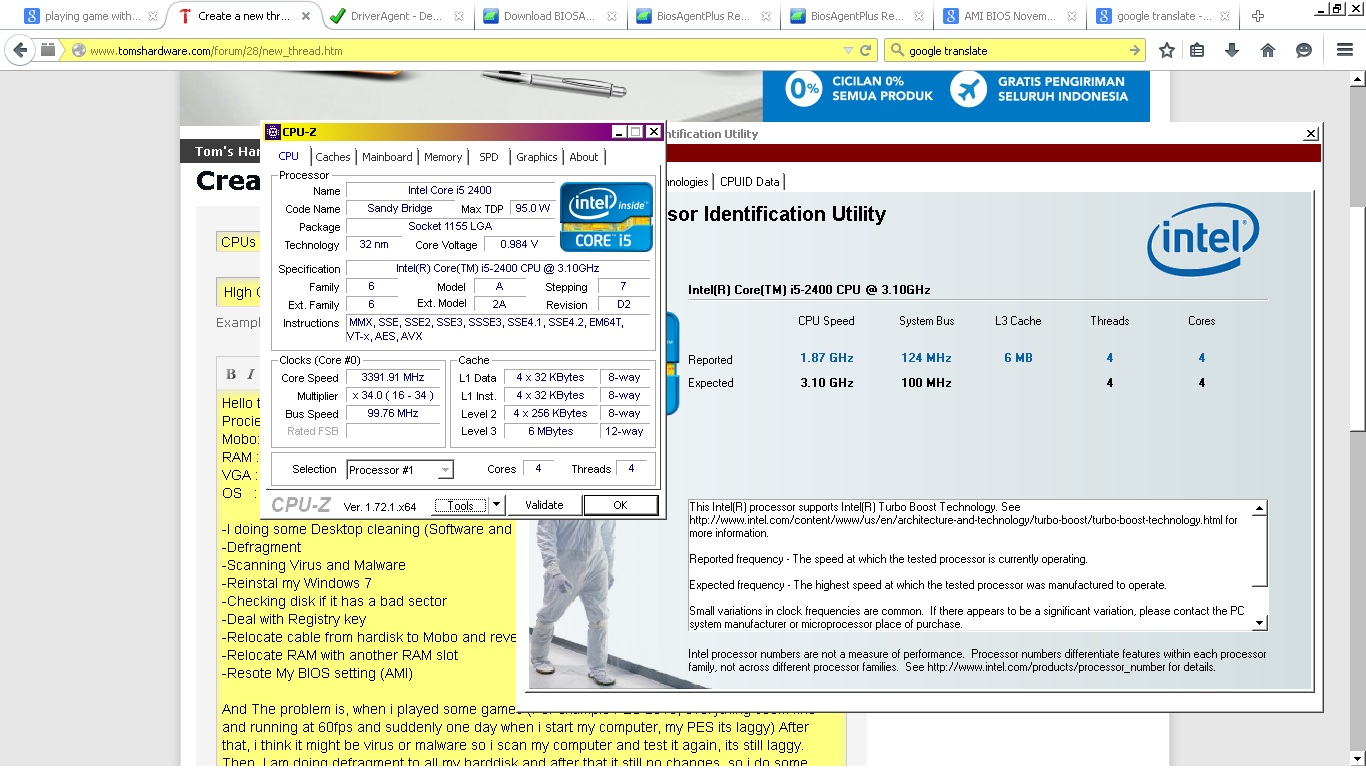Close the Processor Identification Utility window
Screen dimensions: 1366x768
coord(1311,134)
